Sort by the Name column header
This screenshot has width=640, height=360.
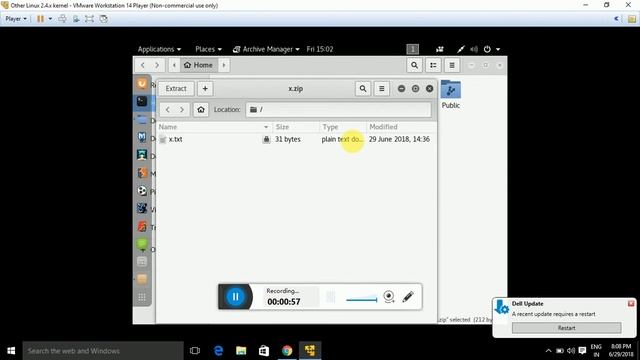click(x=213, y=127)
